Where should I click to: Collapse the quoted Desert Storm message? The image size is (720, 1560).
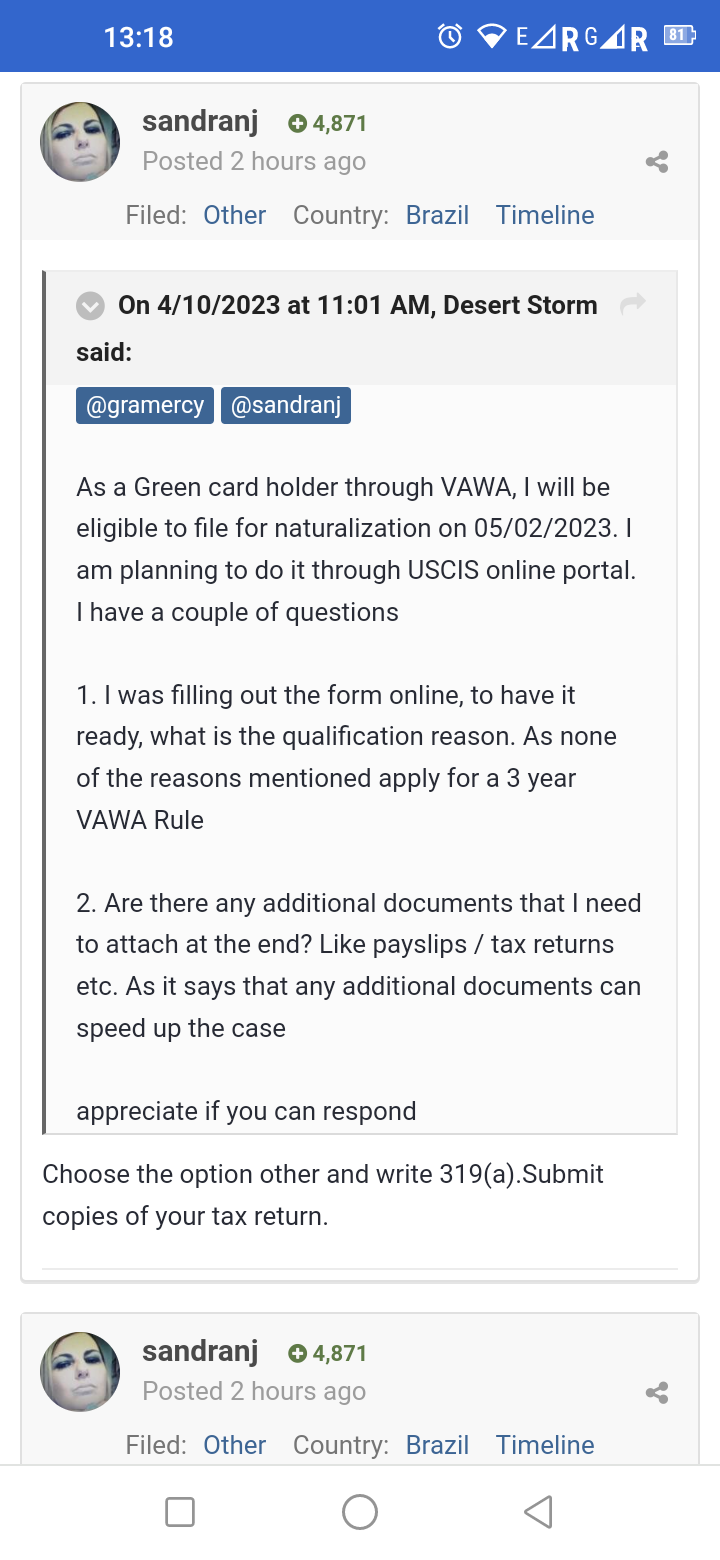coord(90,305)
